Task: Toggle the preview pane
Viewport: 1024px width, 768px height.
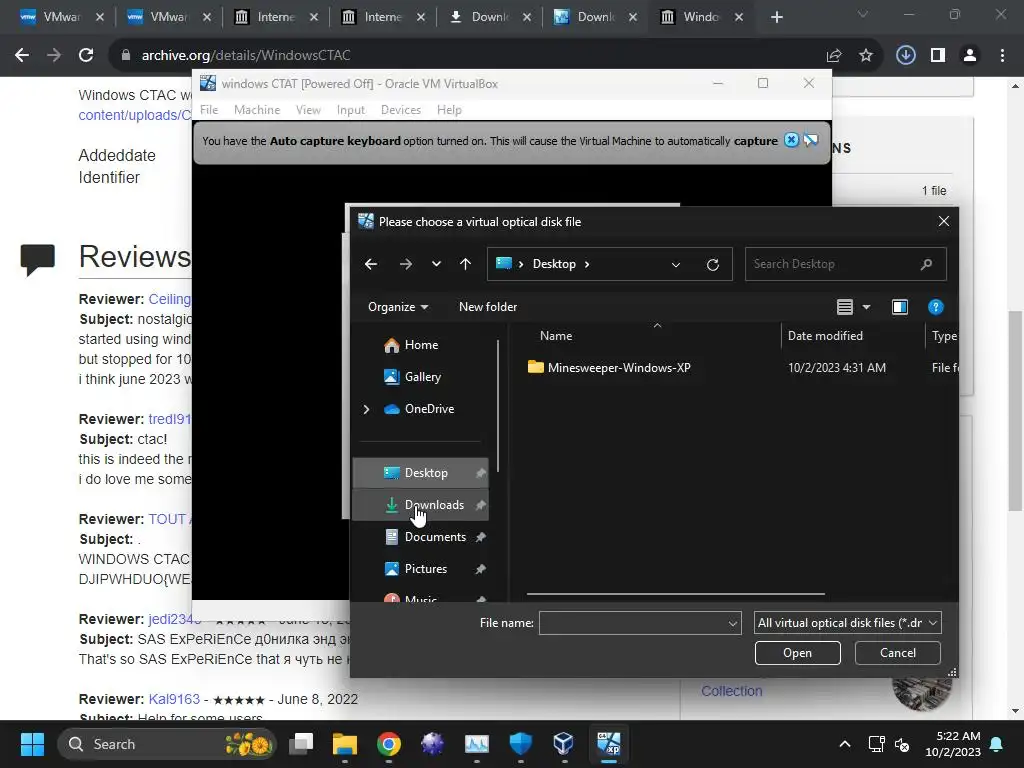Action: click(x=900, y=307)
